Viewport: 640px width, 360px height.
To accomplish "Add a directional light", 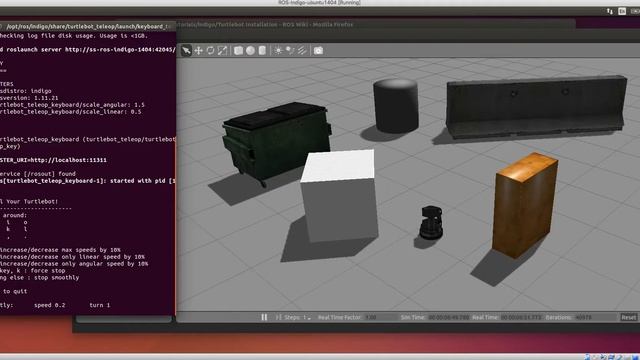I will (302, 51).
